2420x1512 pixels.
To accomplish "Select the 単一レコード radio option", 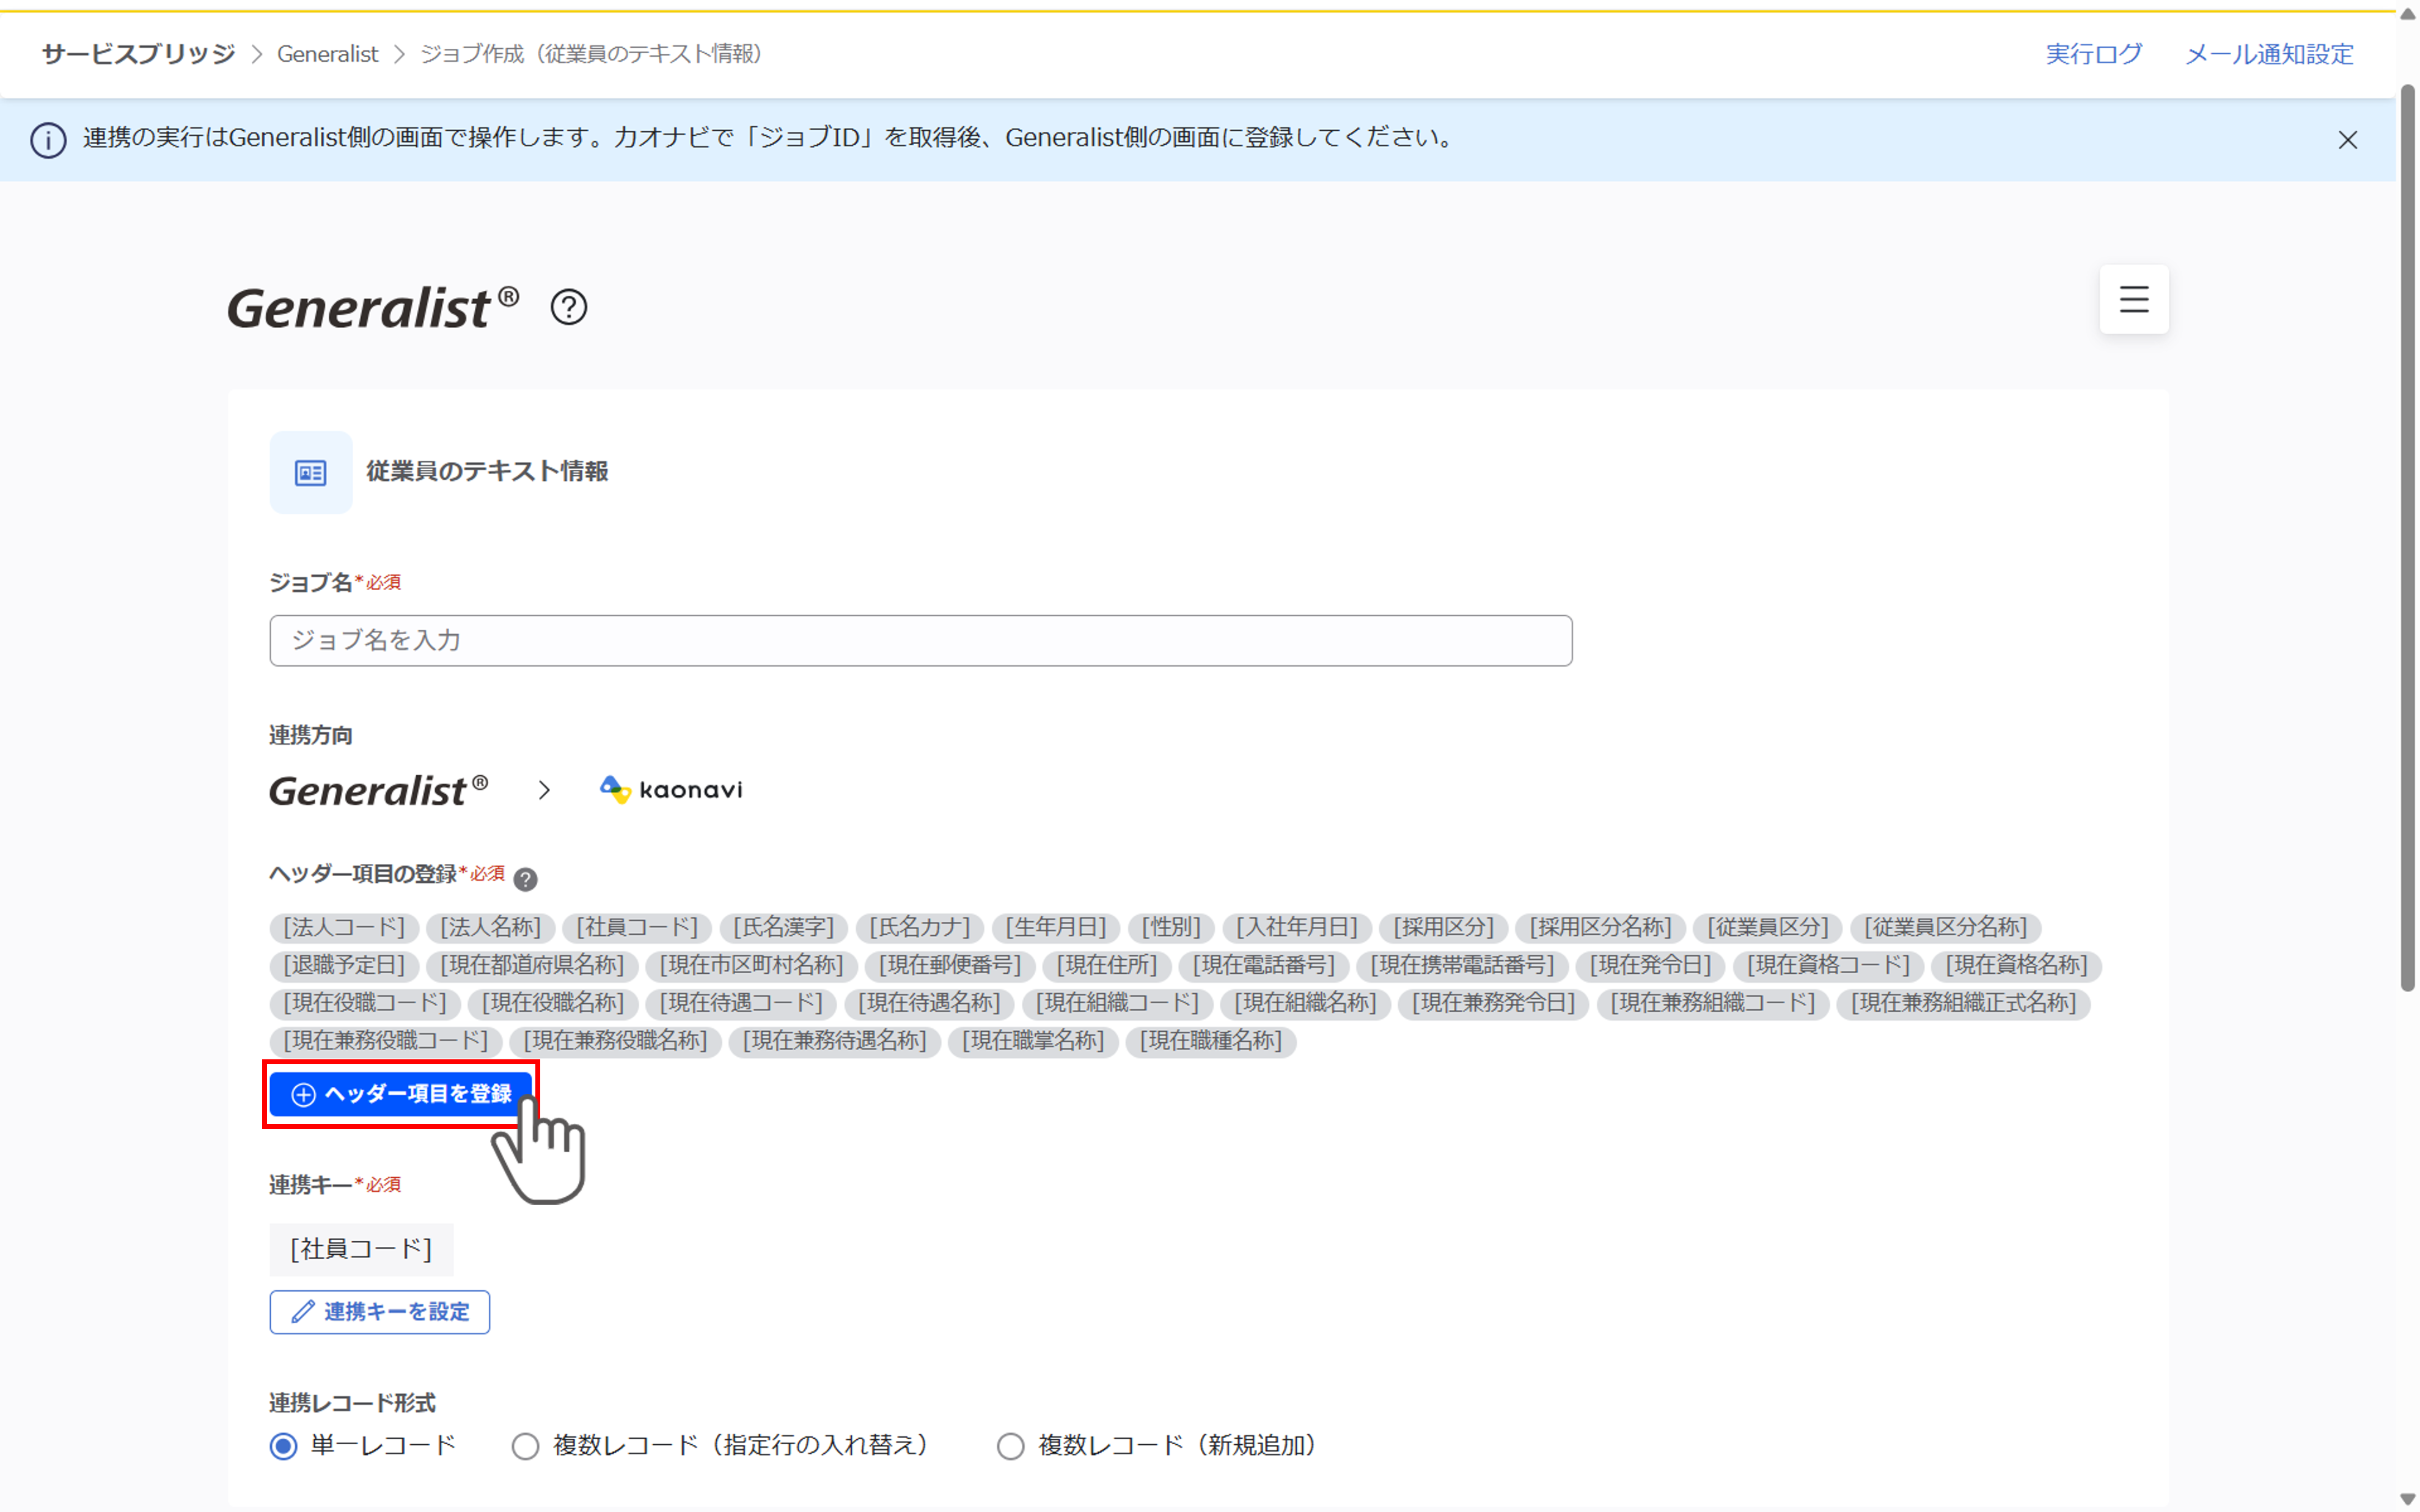I will pyautogui.click(x=284, y=1446).
